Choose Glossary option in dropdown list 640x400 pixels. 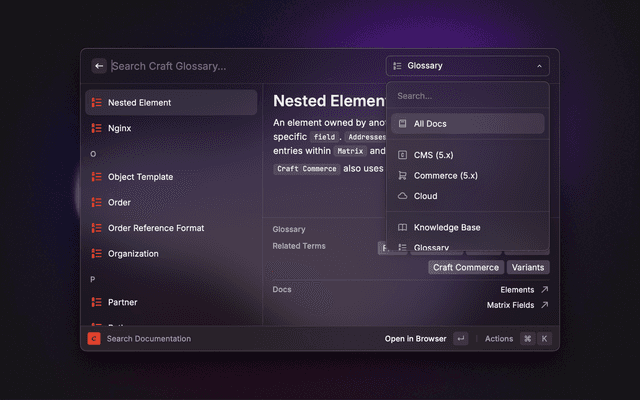pyautogui.click(x=430, y=246)
